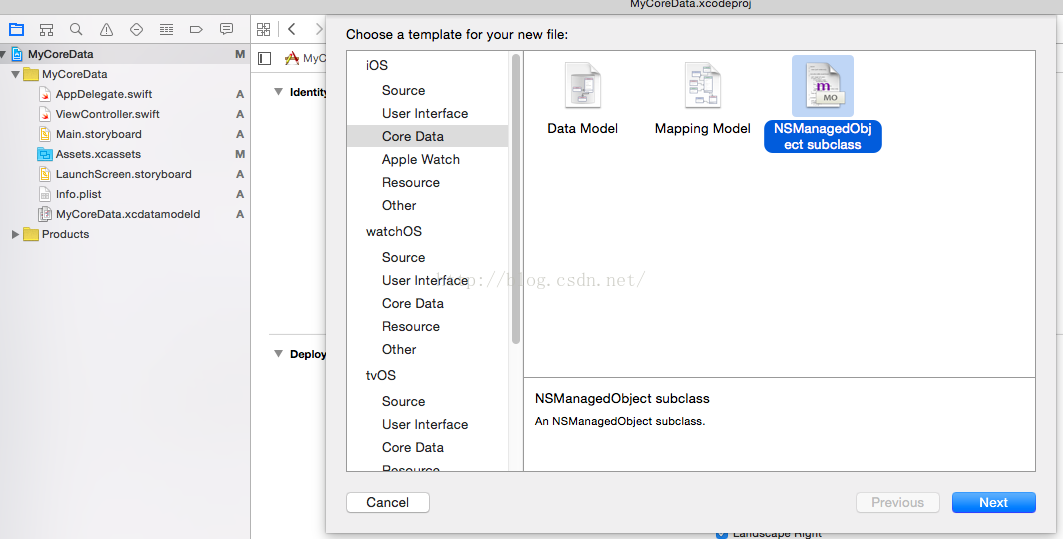Click the Assets.xcassets folder icon

(x=45, y=154)
